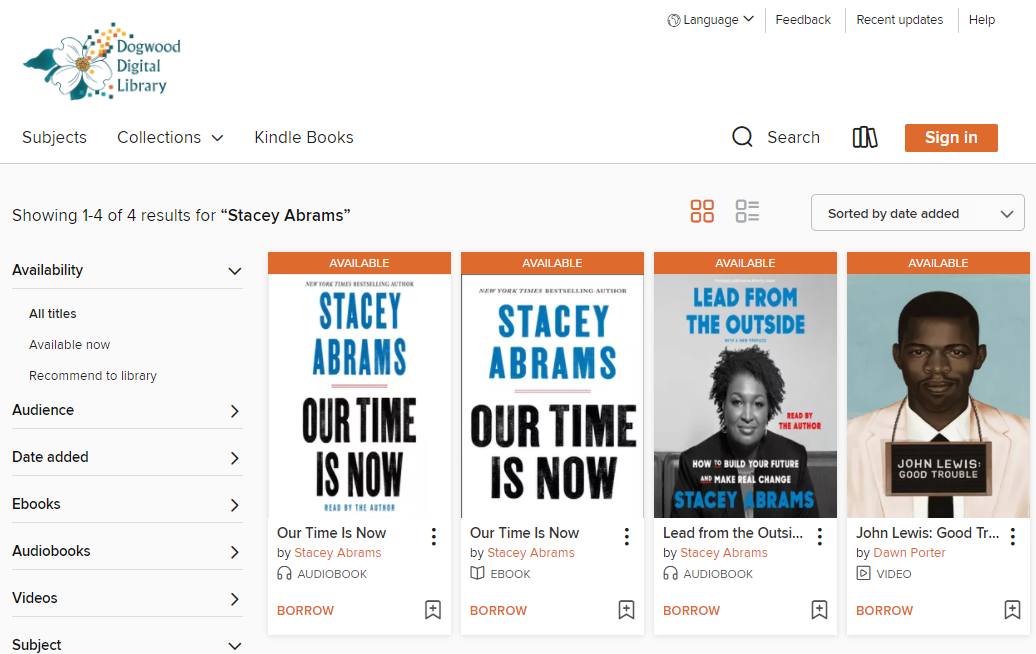1036x654 pixels.
Task: Open the search magnifier icon
Action: point(742,137)
